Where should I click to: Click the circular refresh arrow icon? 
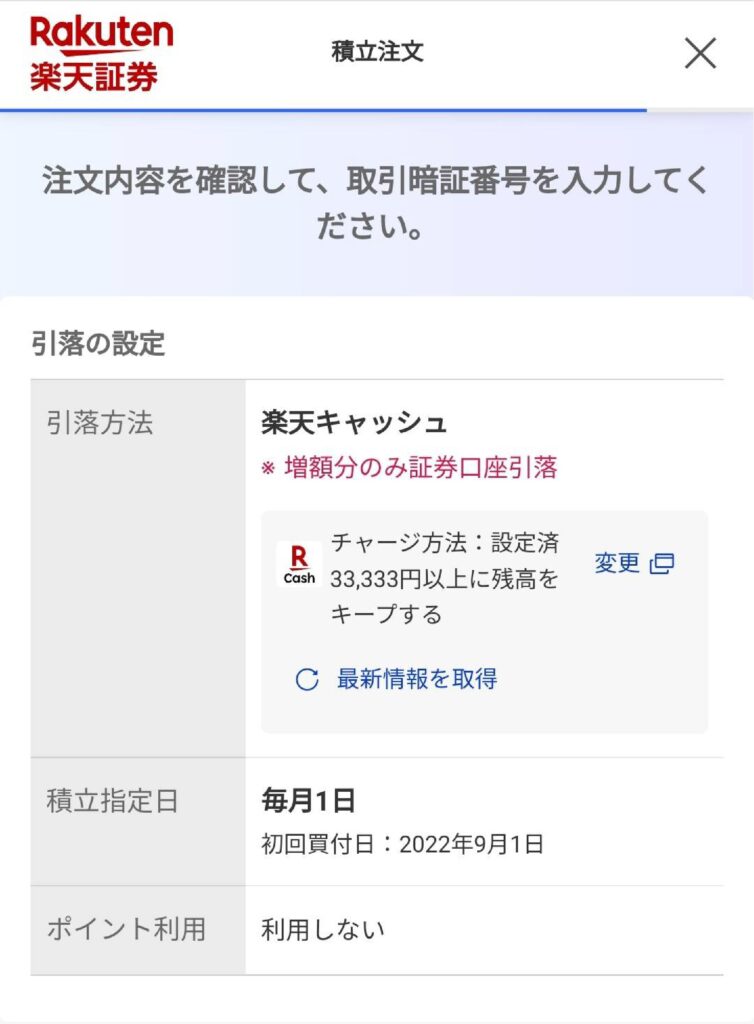click(307, 679)
